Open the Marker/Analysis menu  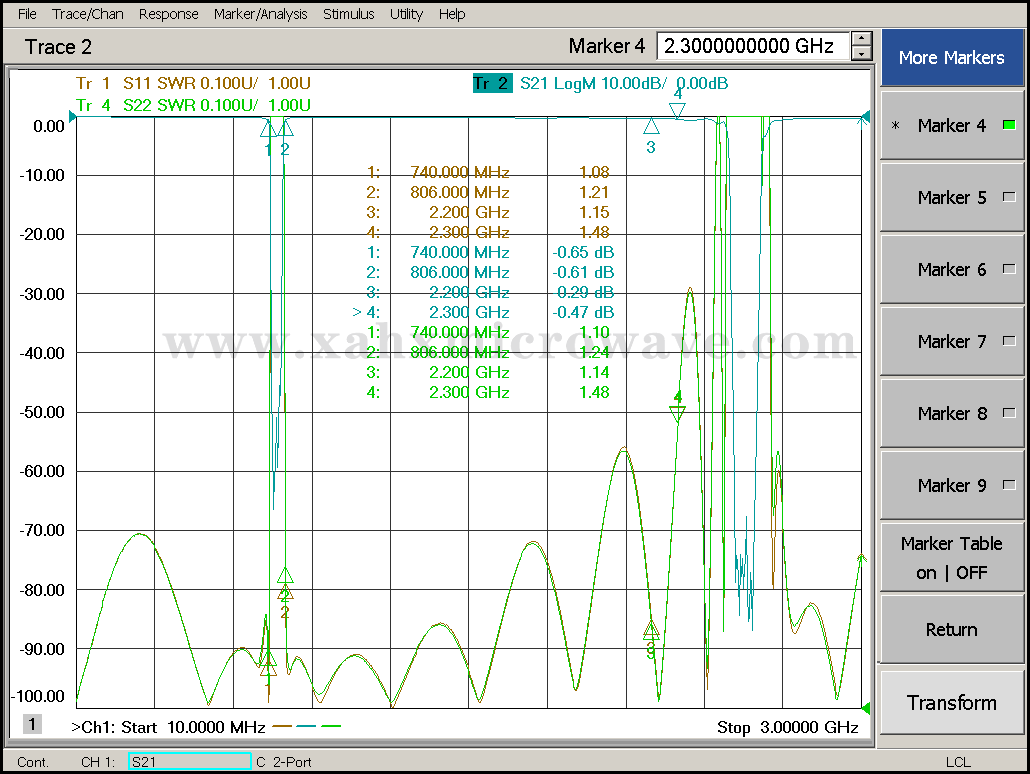[x=260, y=14]
